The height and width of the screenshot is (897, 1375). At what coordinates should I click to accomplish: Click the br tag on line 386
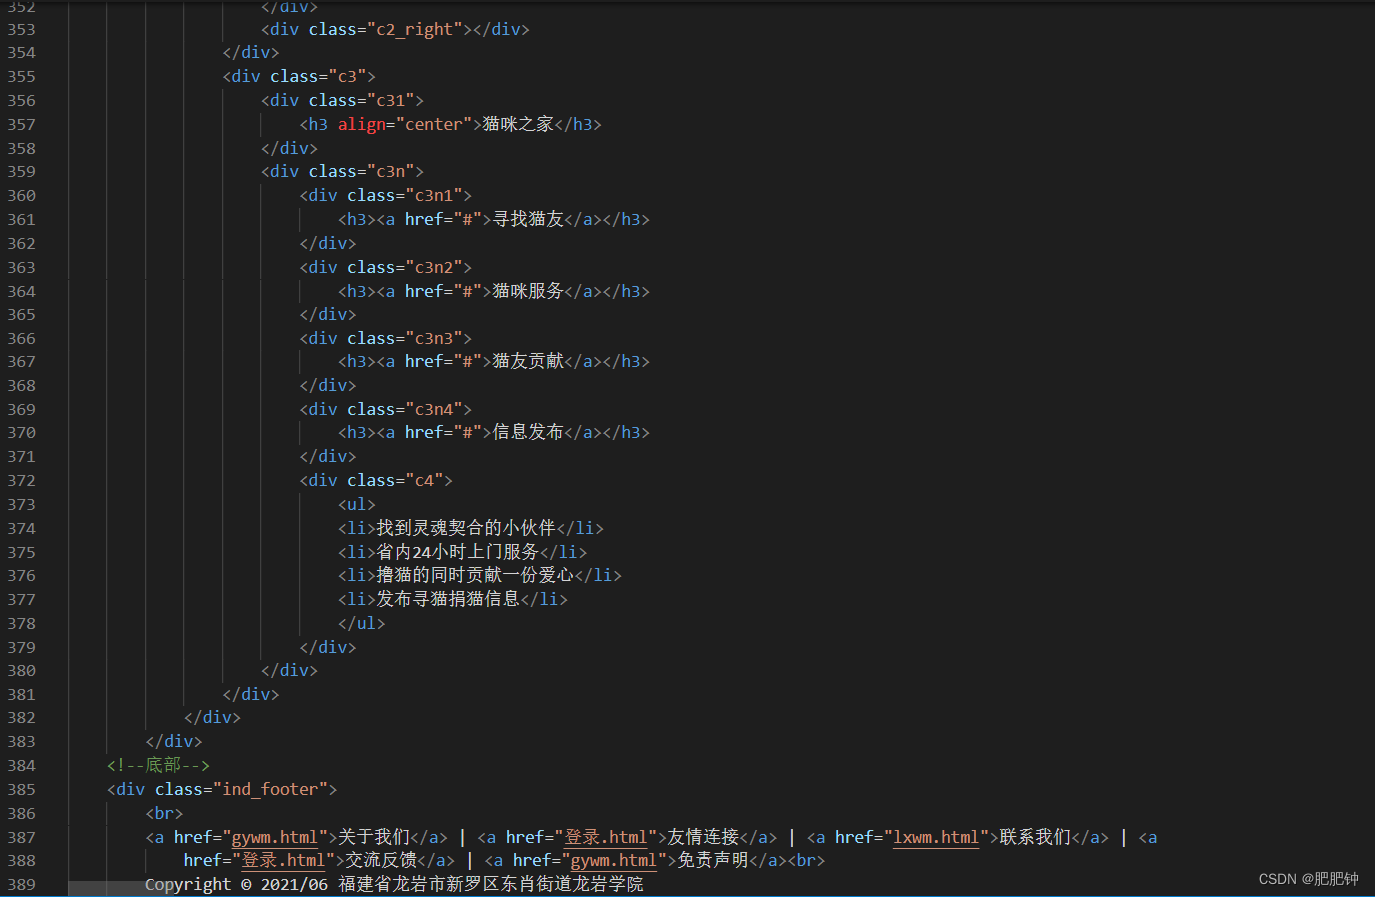(x=164, y=813)
